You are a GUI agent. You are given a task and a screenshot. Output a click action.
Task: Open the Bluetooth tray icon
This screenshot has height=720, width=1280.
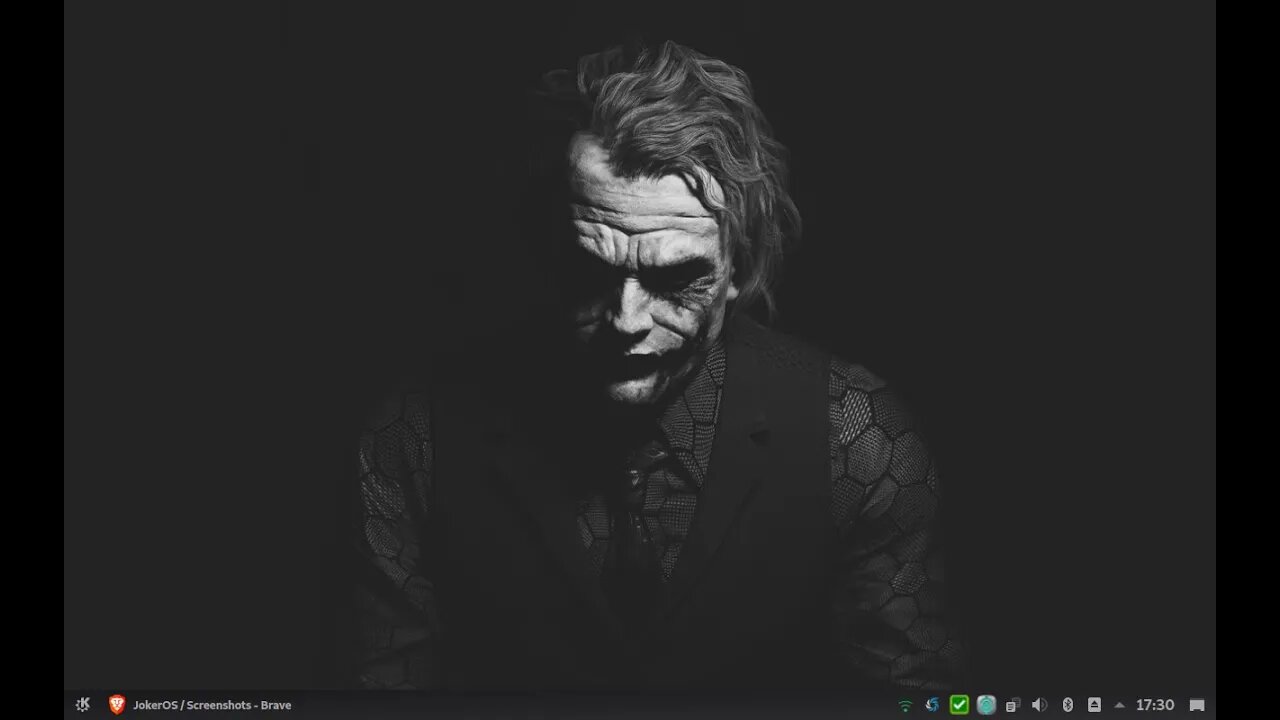point(1067,705)
